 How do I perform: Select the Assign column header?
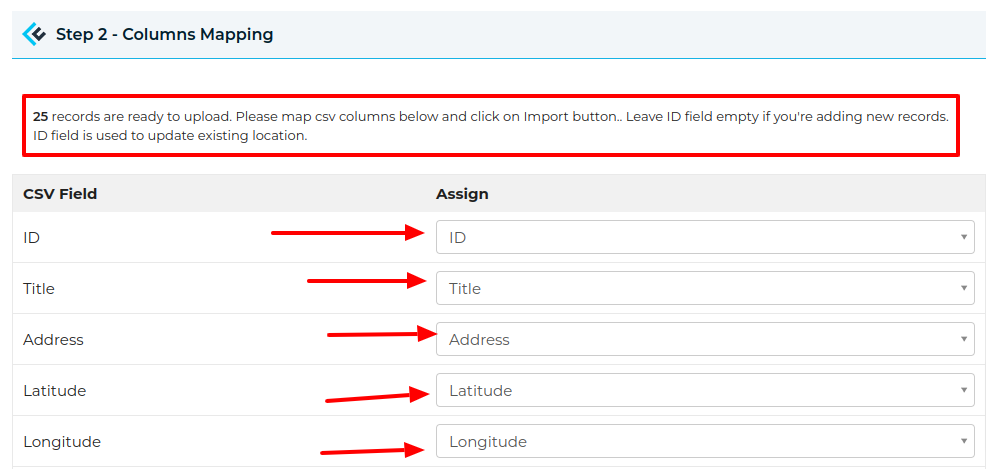[462, 194]
